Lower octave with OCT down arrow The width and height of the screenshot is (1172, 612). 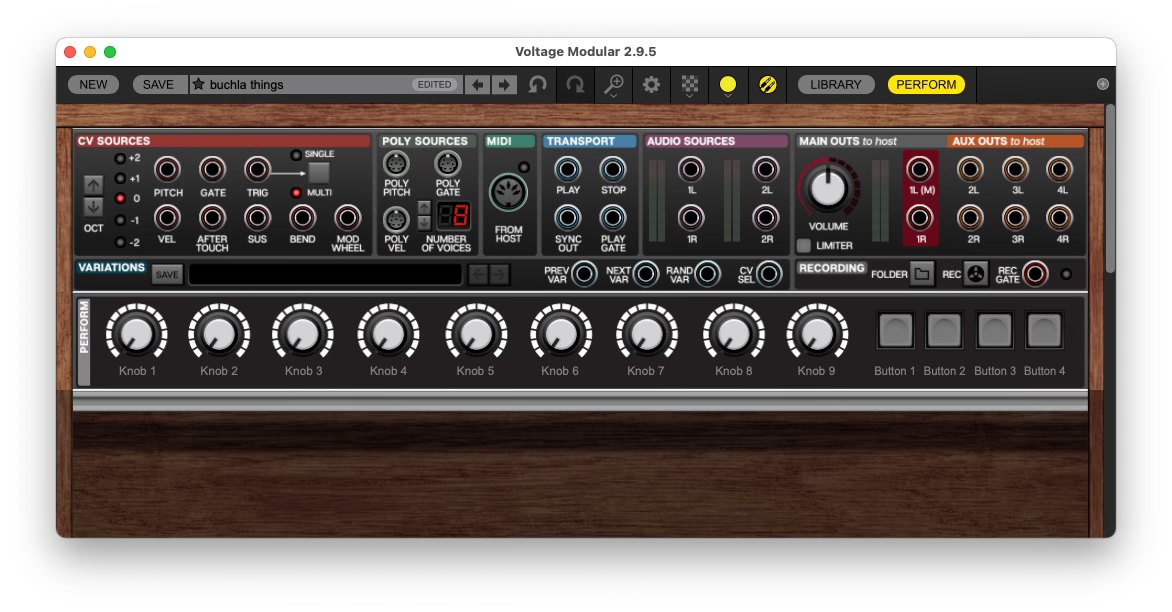click(93, 206)
